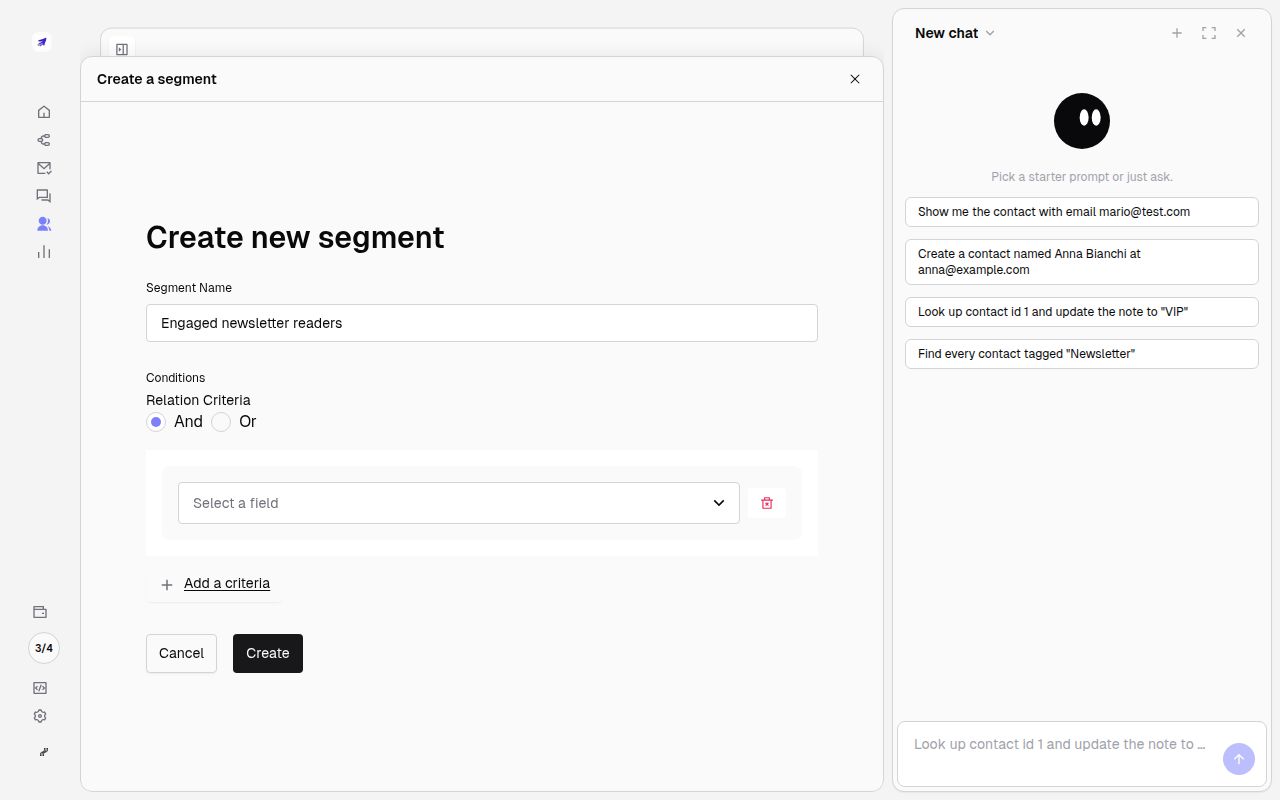This screenshot has height=800, width=1280.
Task: Click the 'Relation Criteria' label
Action: (x=198, y=400)
